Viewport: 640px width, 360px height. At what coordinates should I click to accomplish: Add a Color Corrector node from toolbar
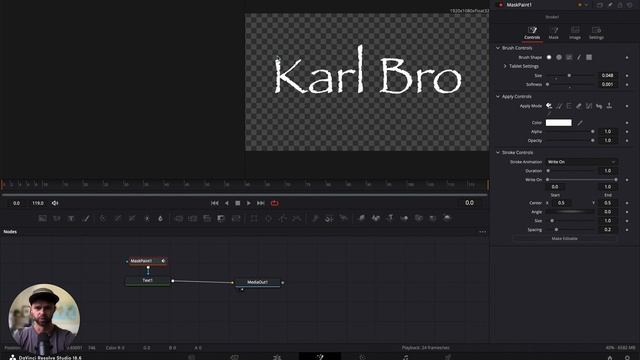click(x=102, y=218)
